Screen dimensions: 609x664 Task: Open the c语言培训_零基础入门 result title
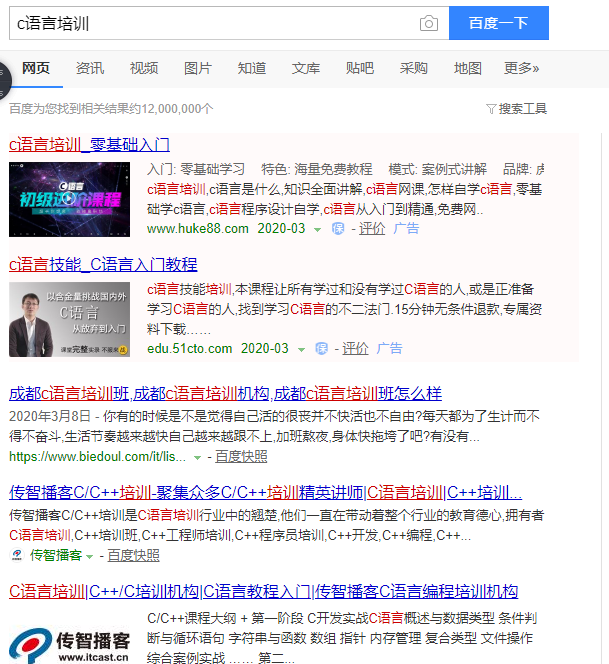pos(89,145)
